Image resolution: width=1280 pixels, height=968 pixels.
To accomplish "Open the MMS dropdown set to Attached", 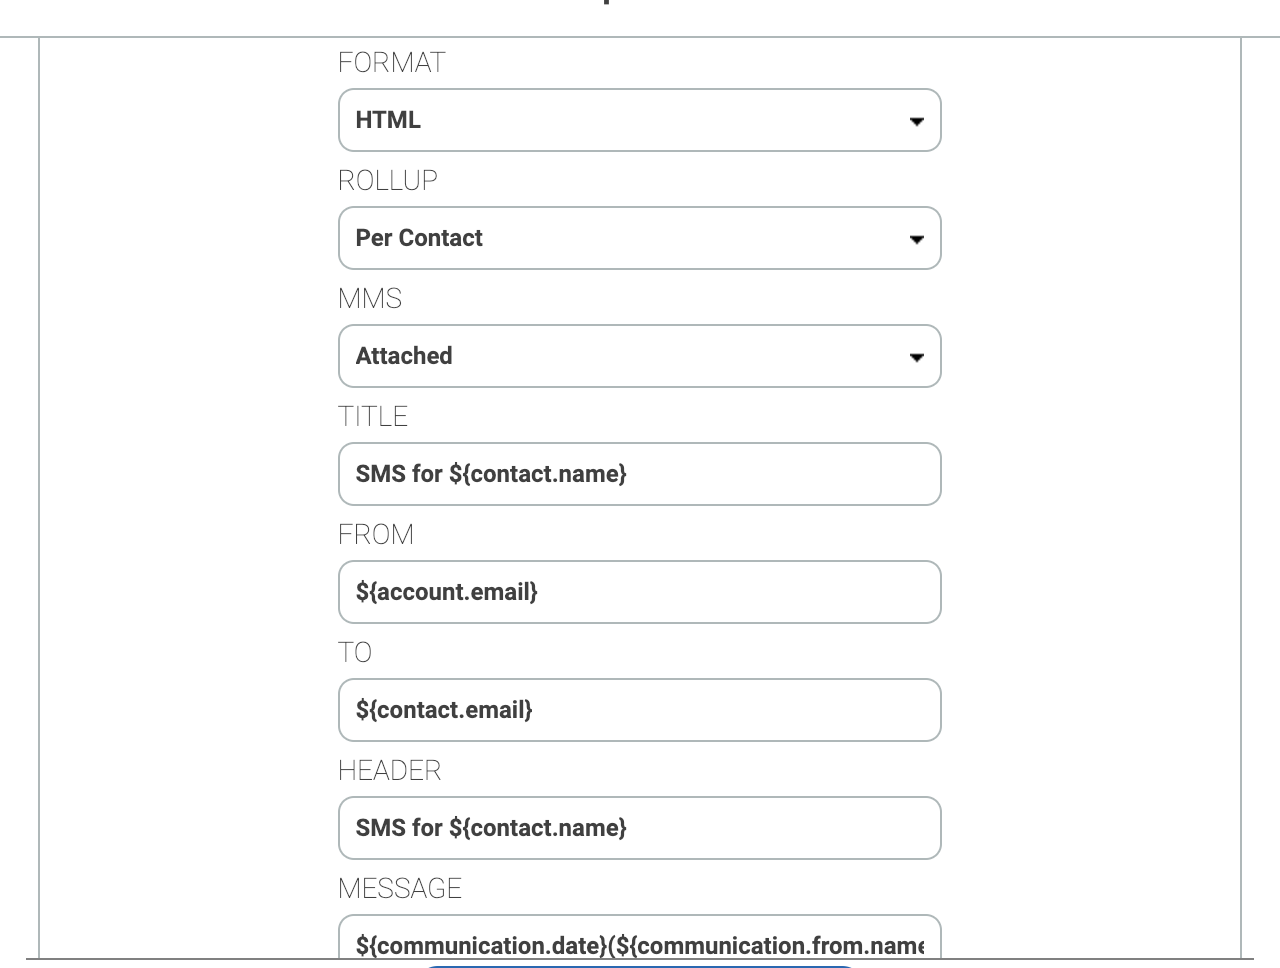I will click(x=640, y=356).
